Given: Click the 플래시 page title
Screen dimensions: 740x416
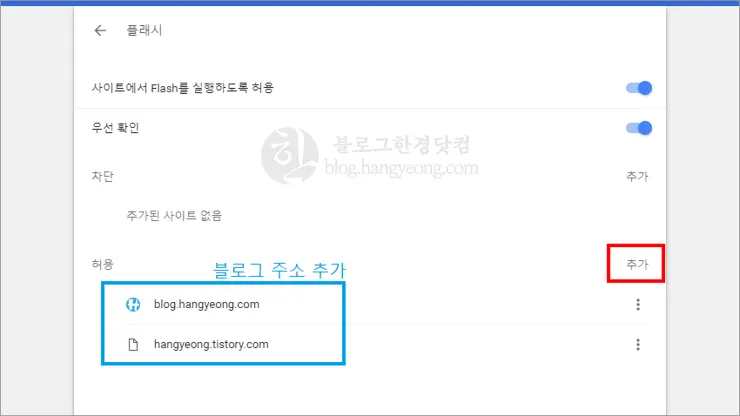Looking at the screenshot, I should (144, 30).
